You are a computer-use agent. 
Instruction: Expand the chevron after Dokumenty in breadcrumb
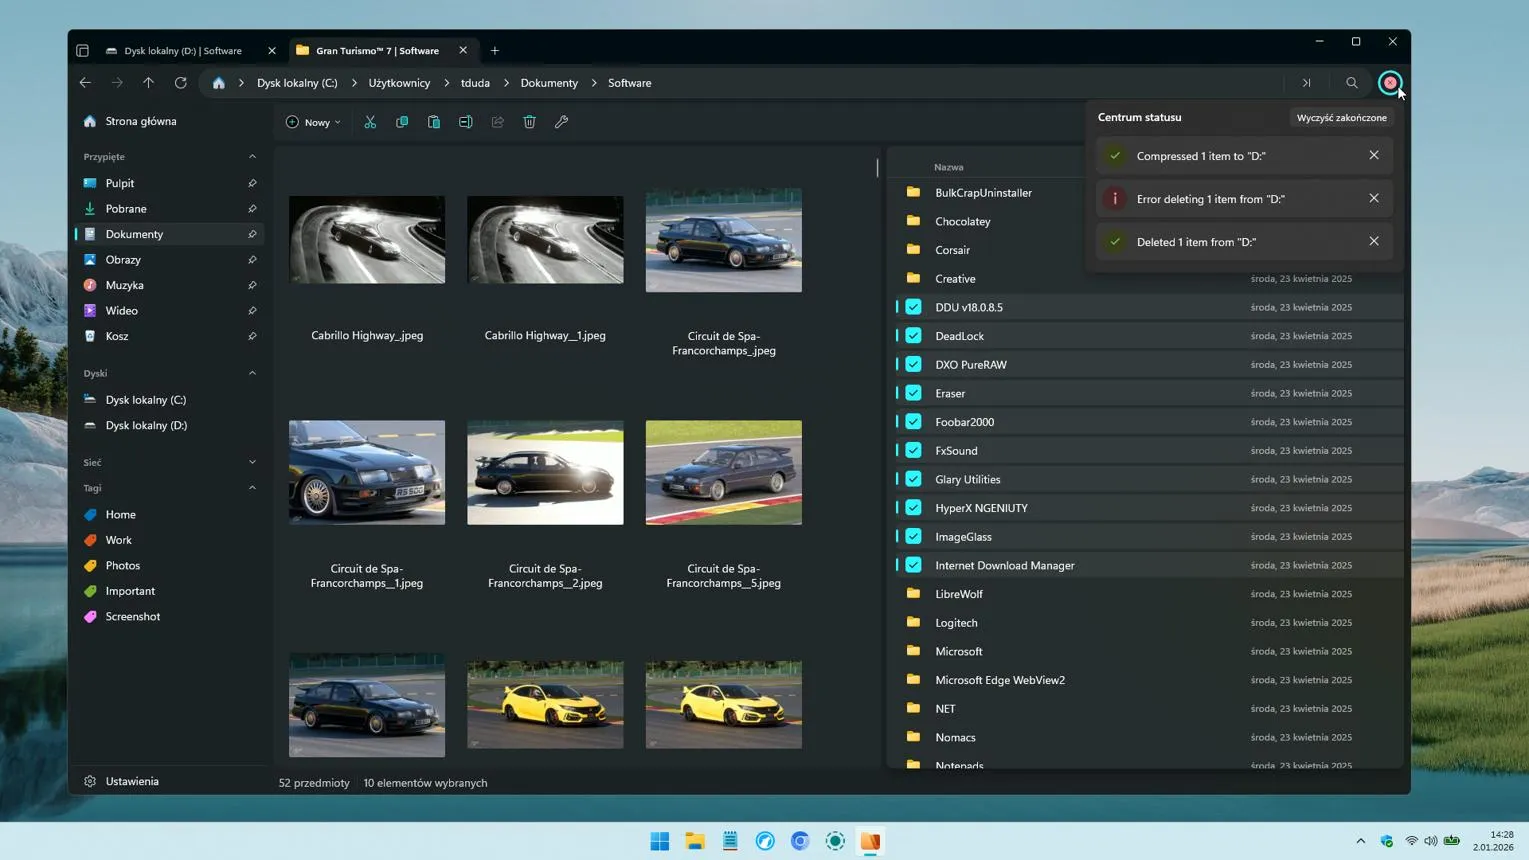coord(593,83)
